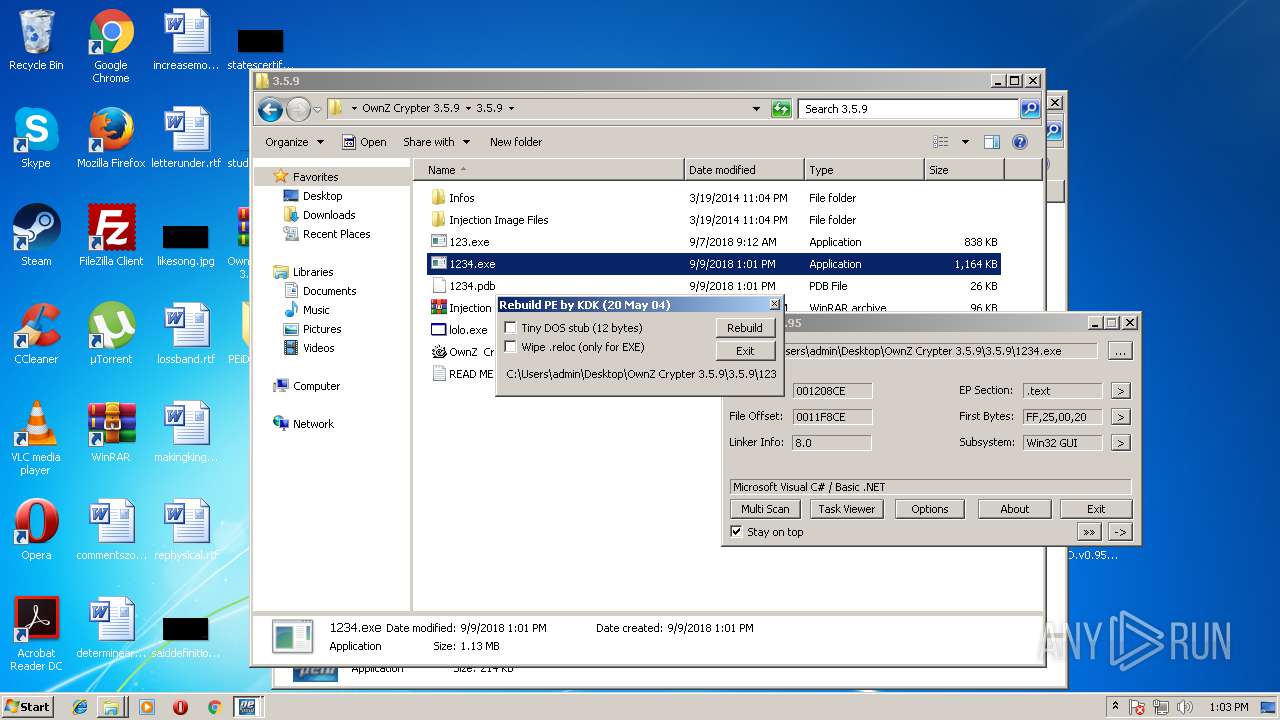
Task: Expand PEiD extra info double-arrow button
Action: tap(1089, 532)
